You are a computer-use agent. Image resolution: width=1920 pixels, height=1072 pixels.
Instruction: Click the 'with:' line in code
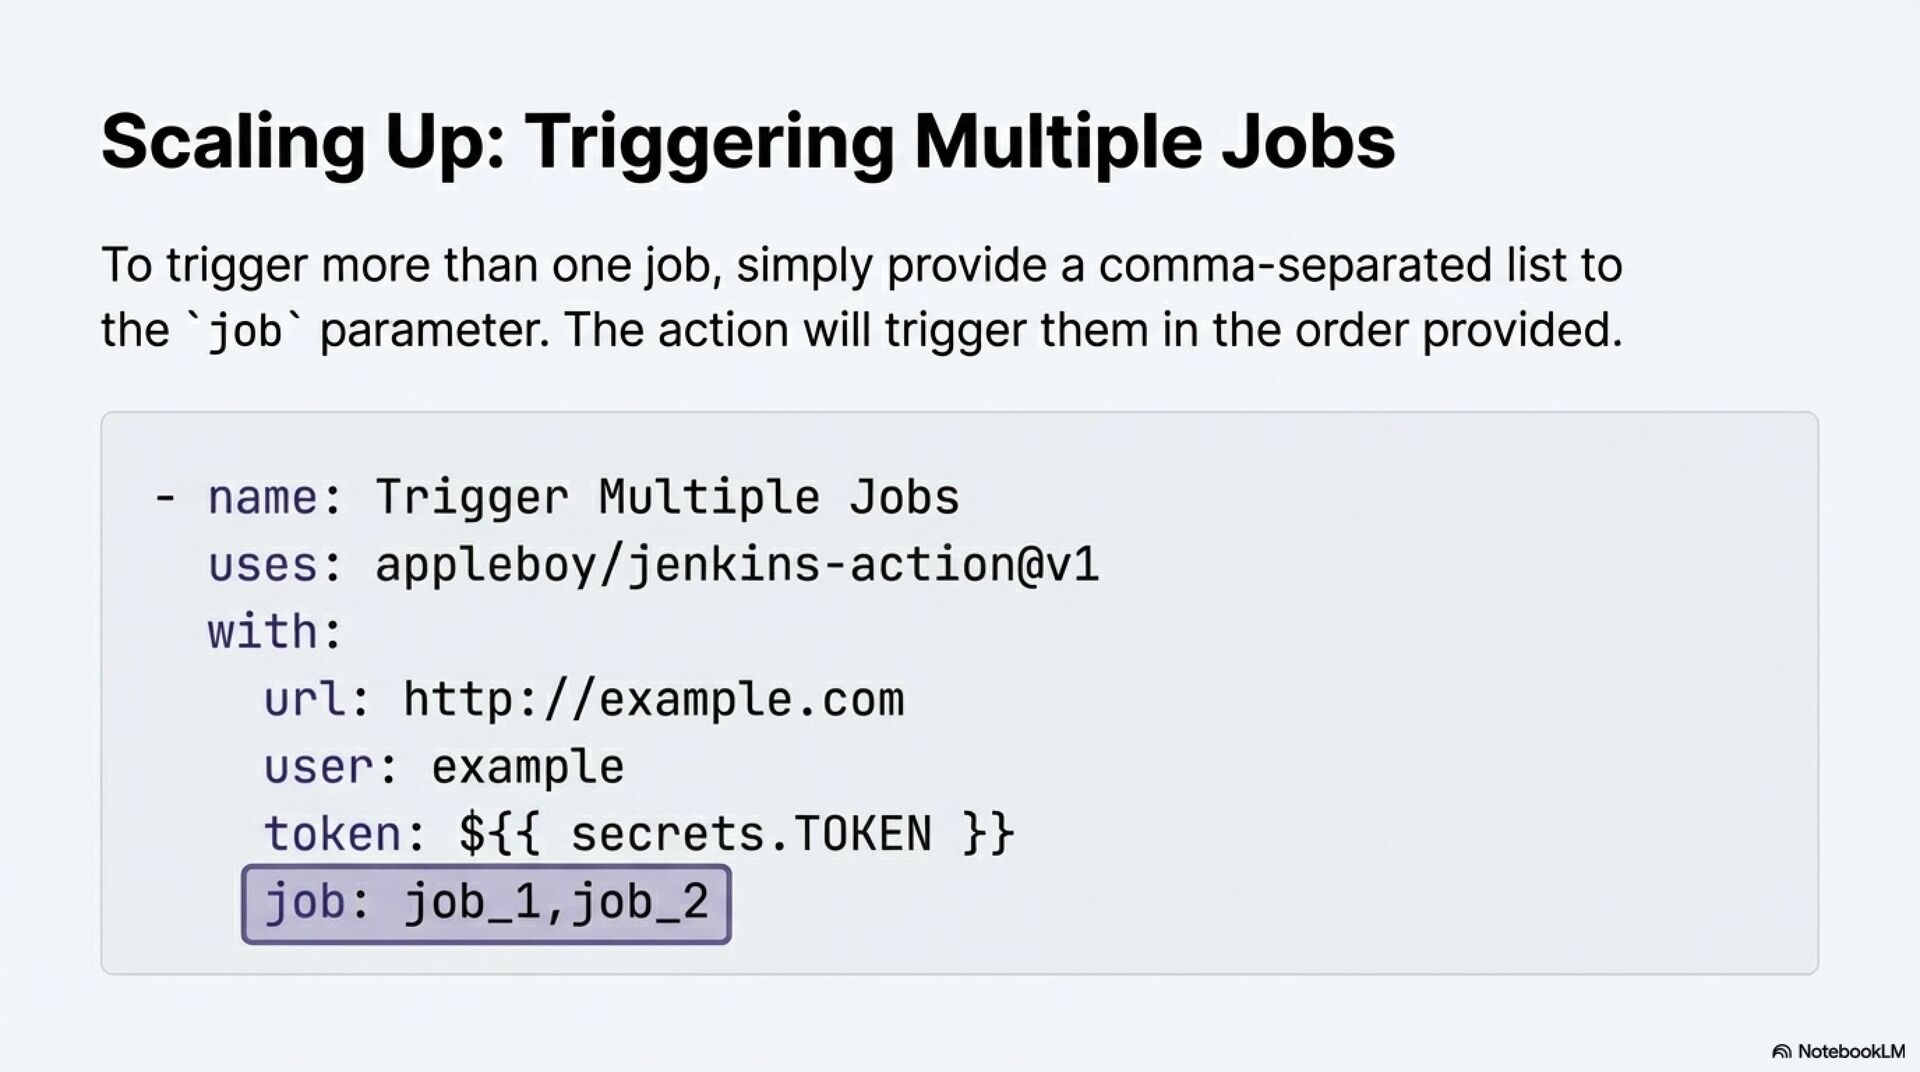[x=275, y=631]
